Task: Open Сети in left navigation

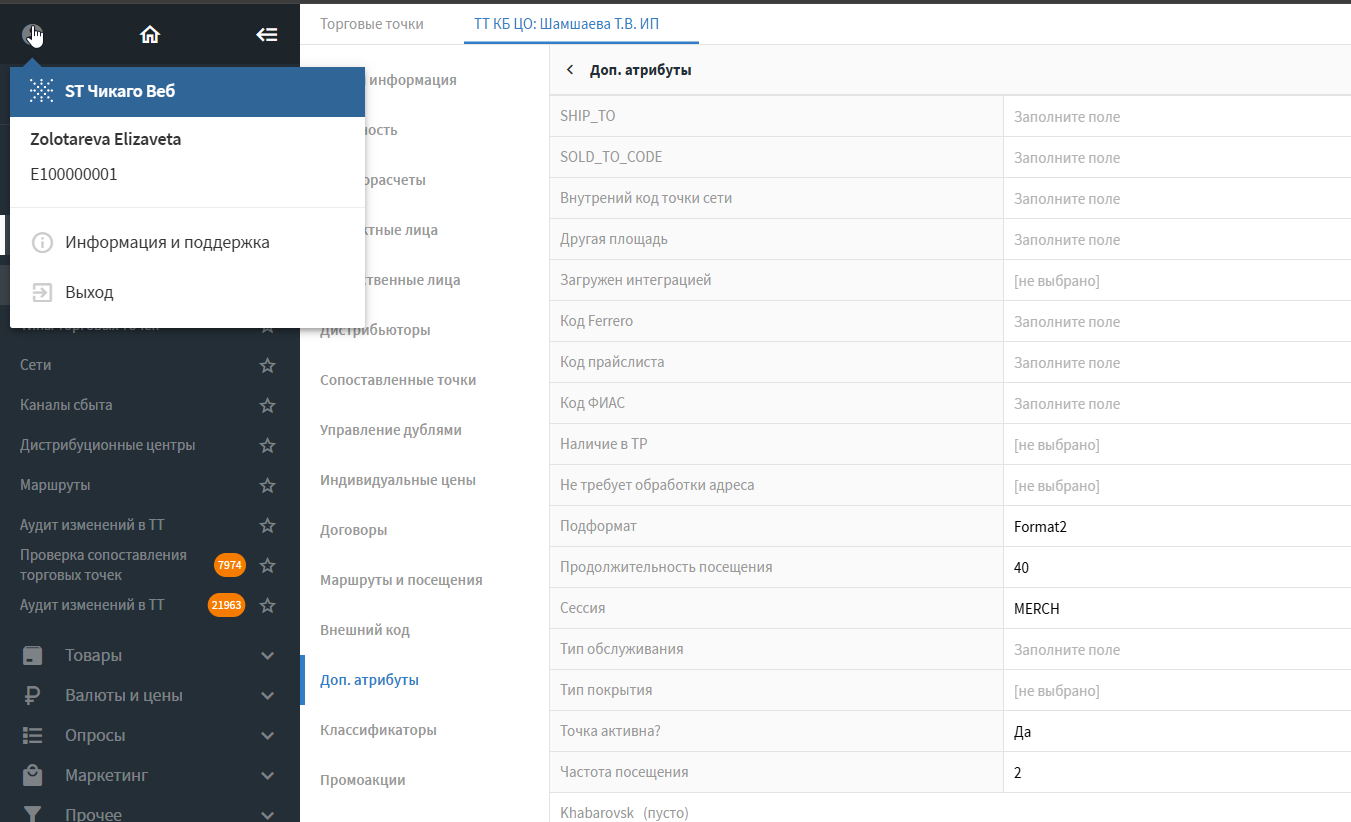Action: tap(36, 365)
